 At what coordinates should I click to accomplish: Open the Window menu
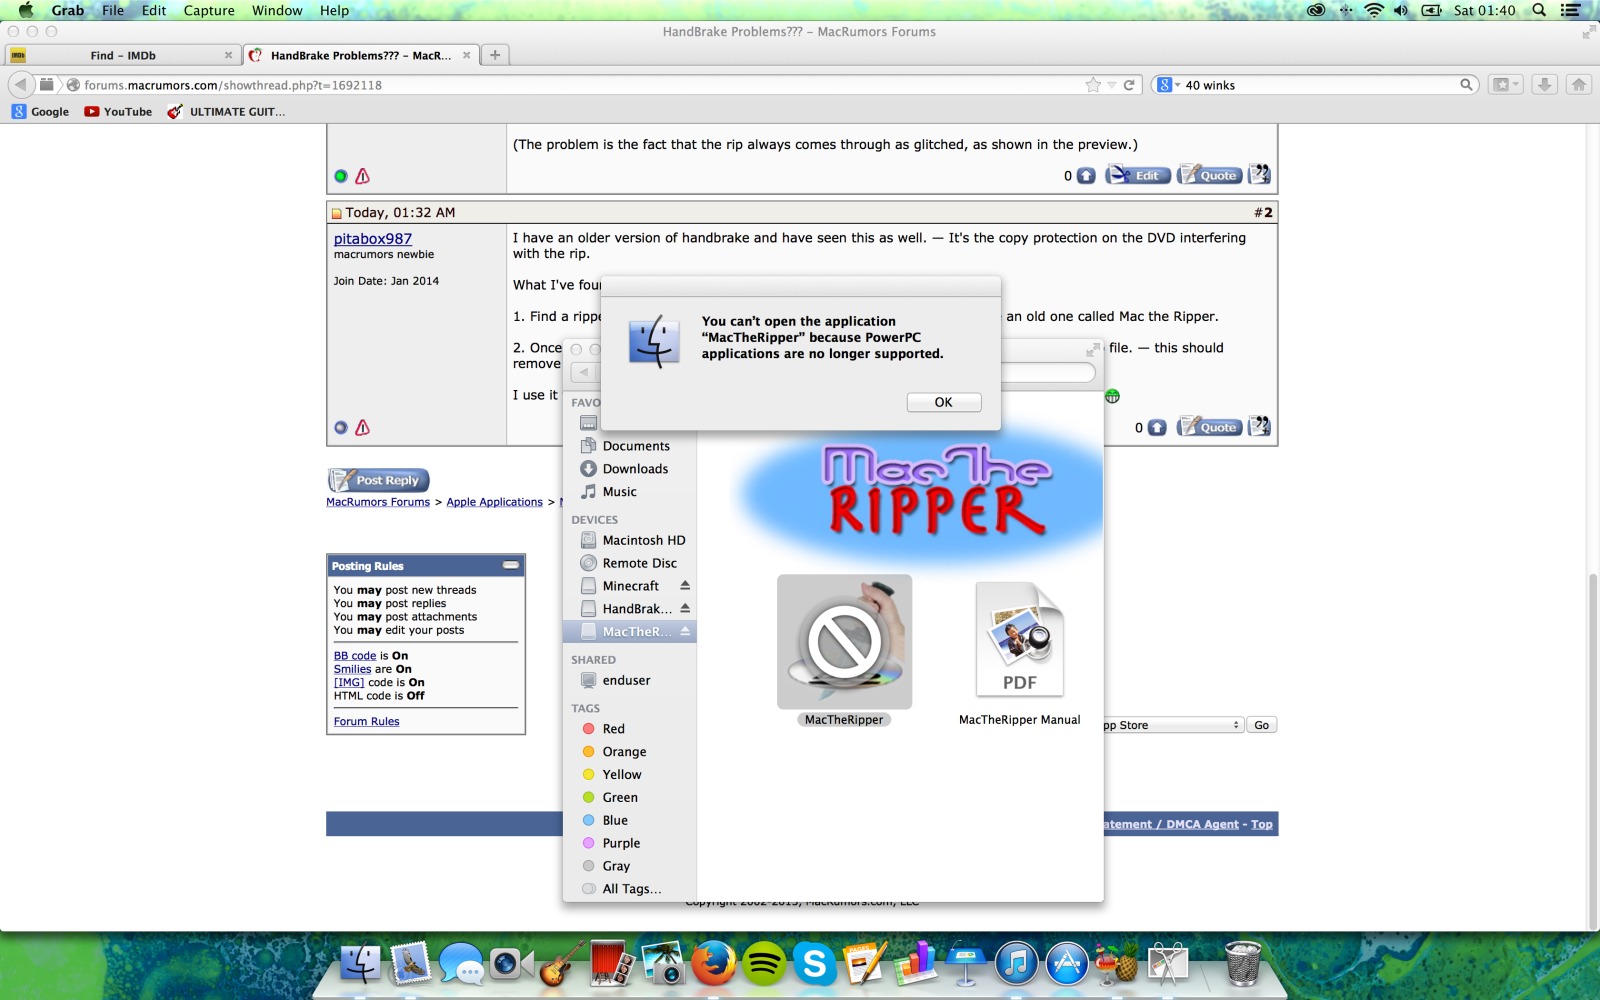[277, 10]
